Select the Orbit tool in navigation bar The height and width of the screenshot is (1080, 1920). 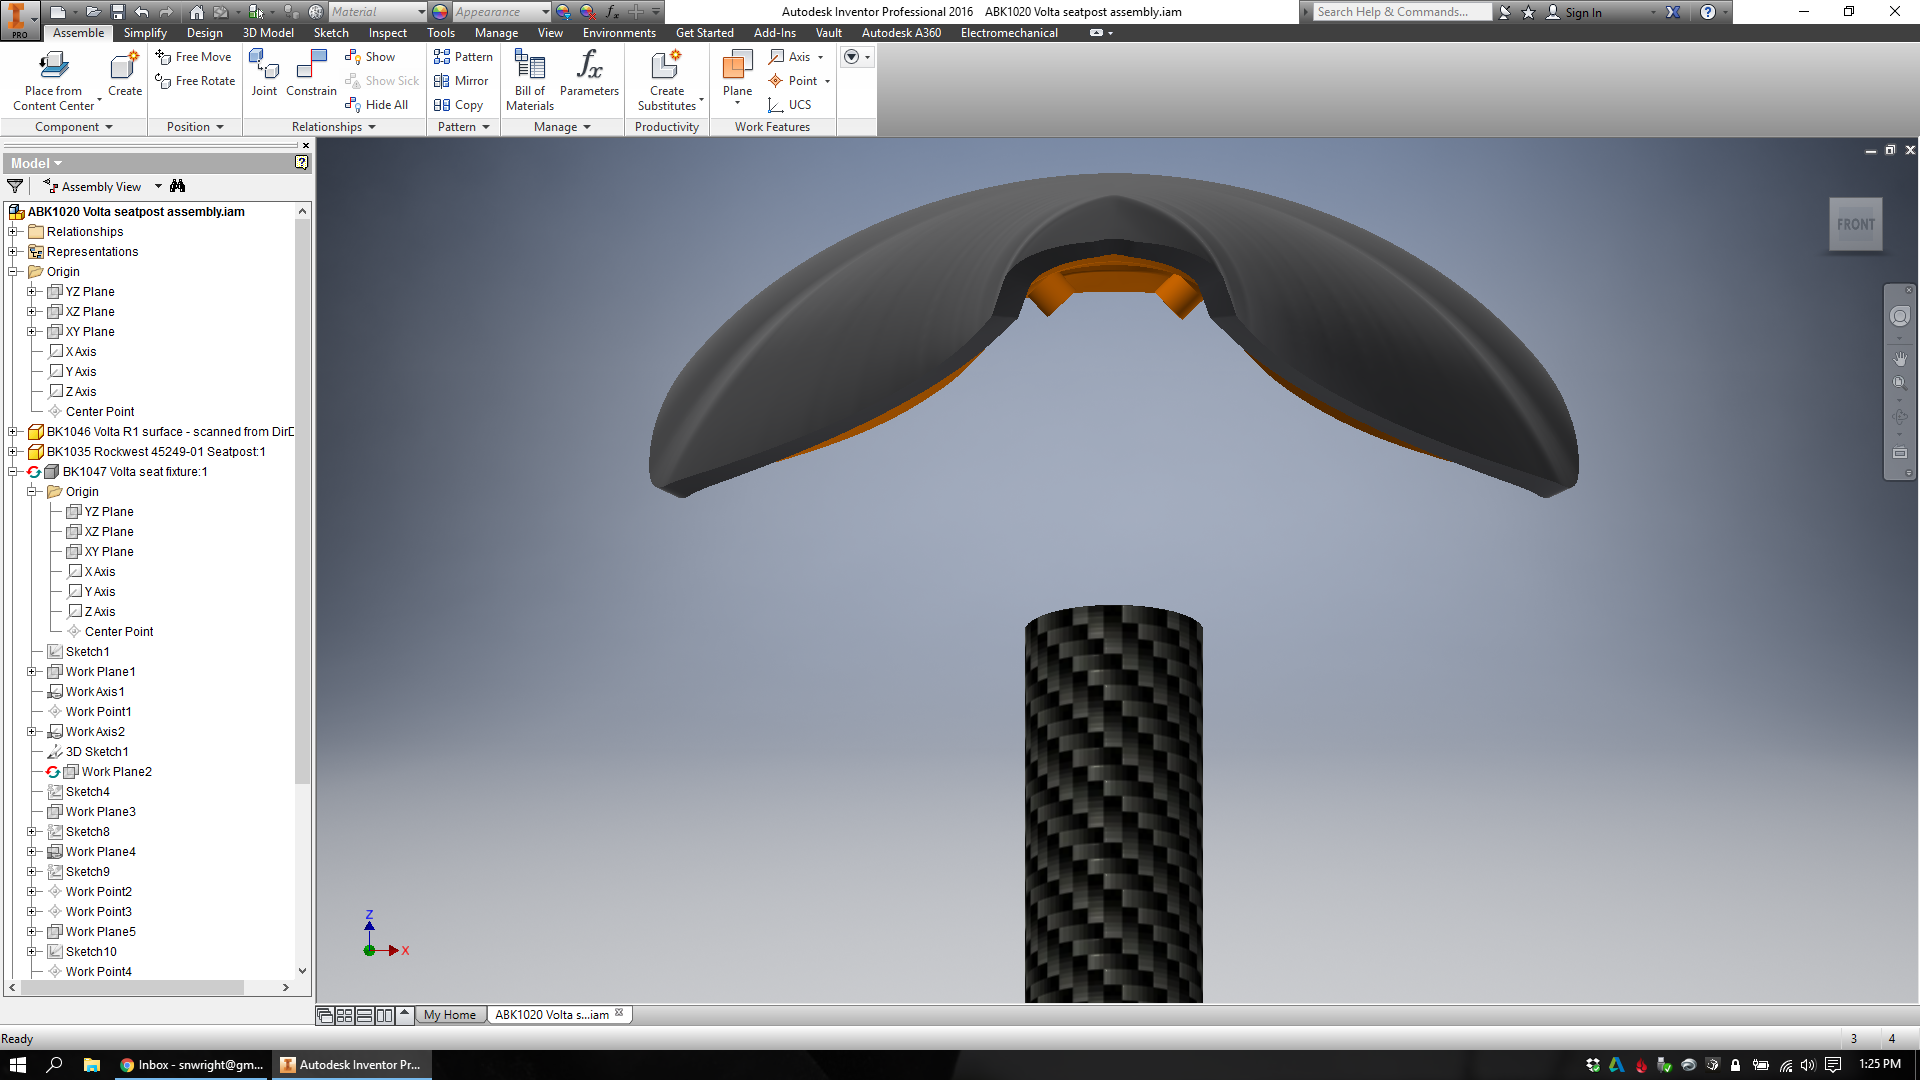coord(1900,417)
